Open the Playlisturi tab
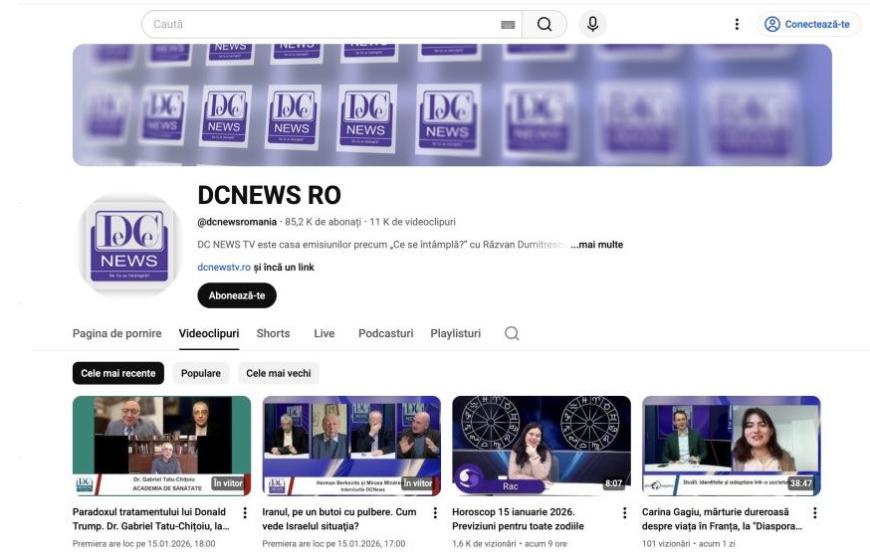 coord(455,334)
